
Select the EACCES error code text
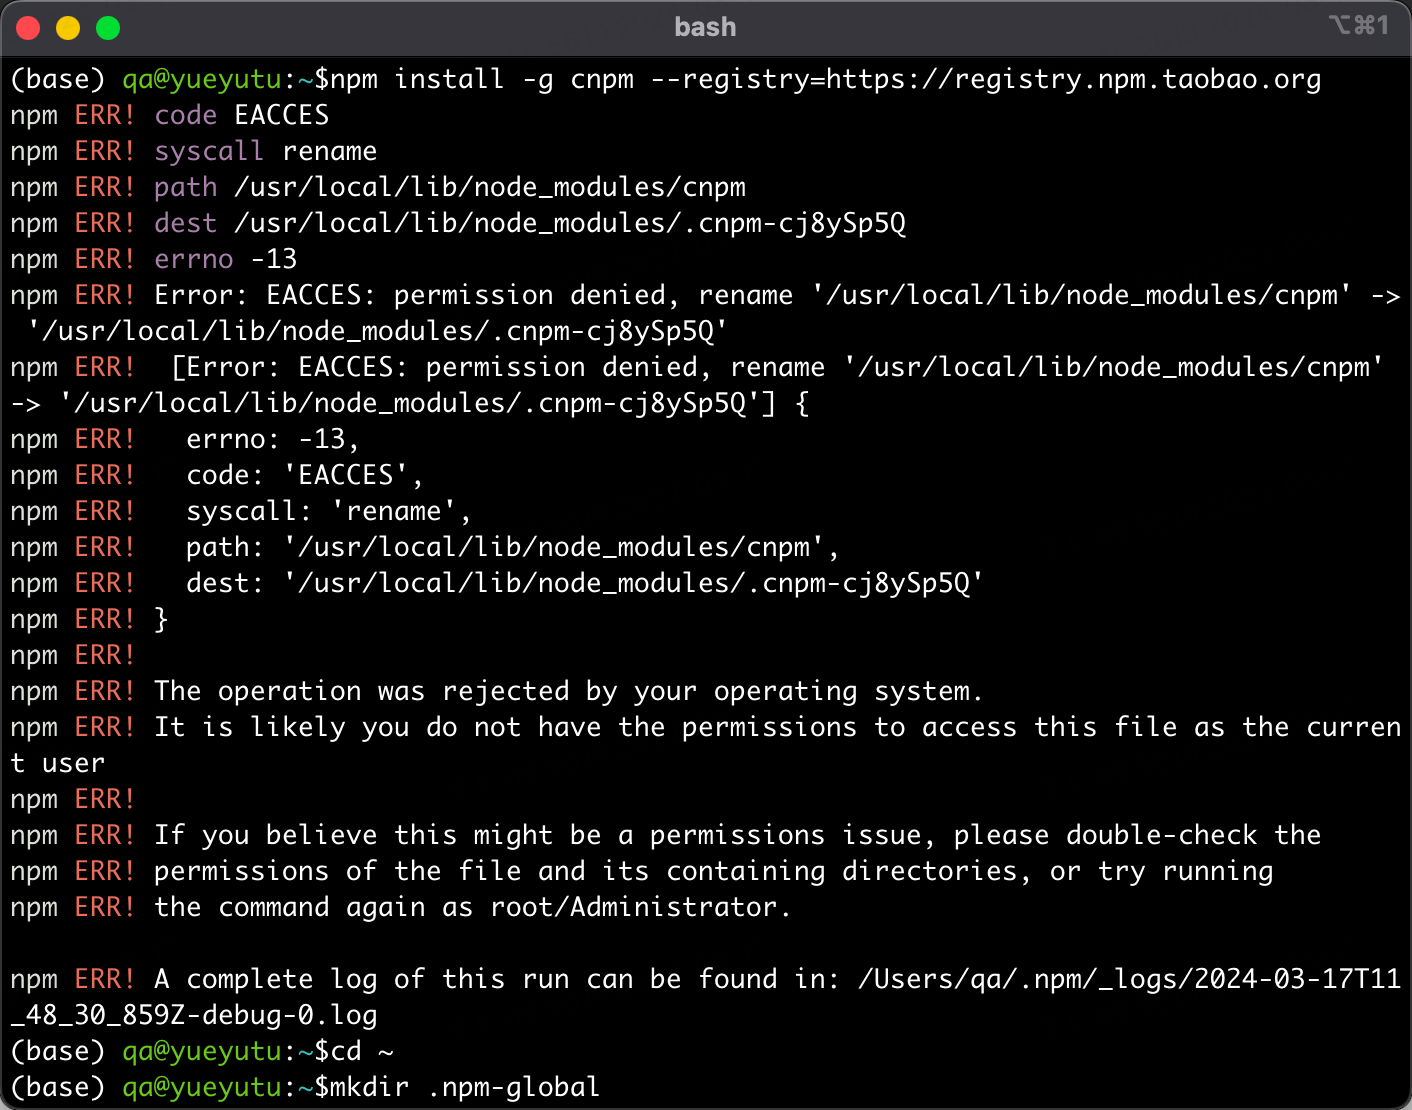point(281,115)
